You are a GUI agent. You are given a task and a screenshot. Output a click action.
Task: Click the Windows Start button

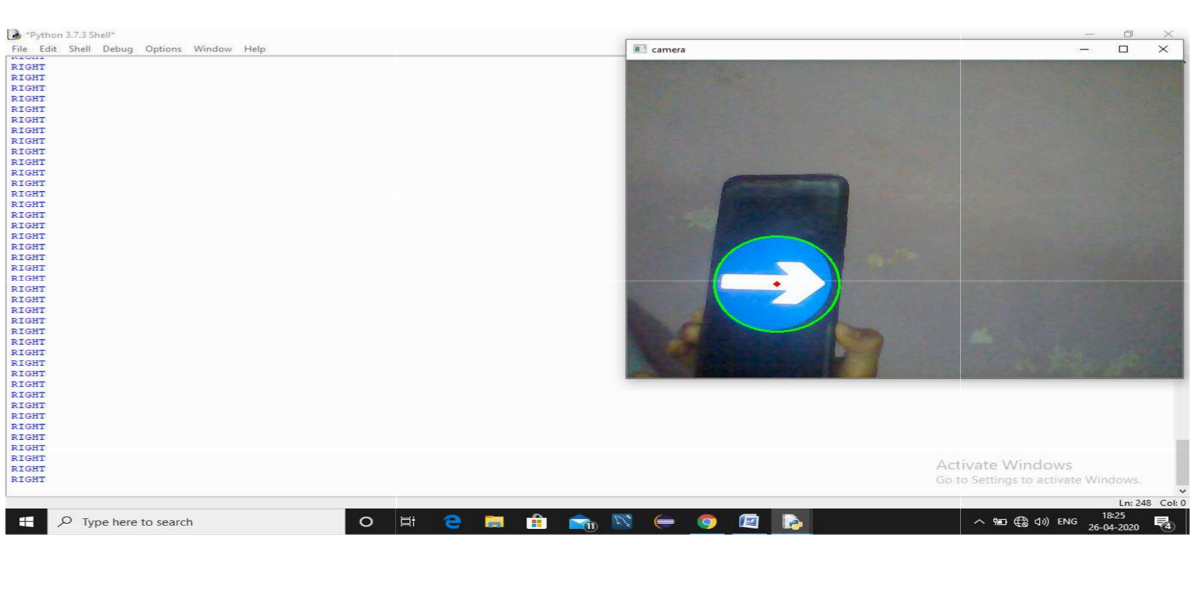coord(26,522)
